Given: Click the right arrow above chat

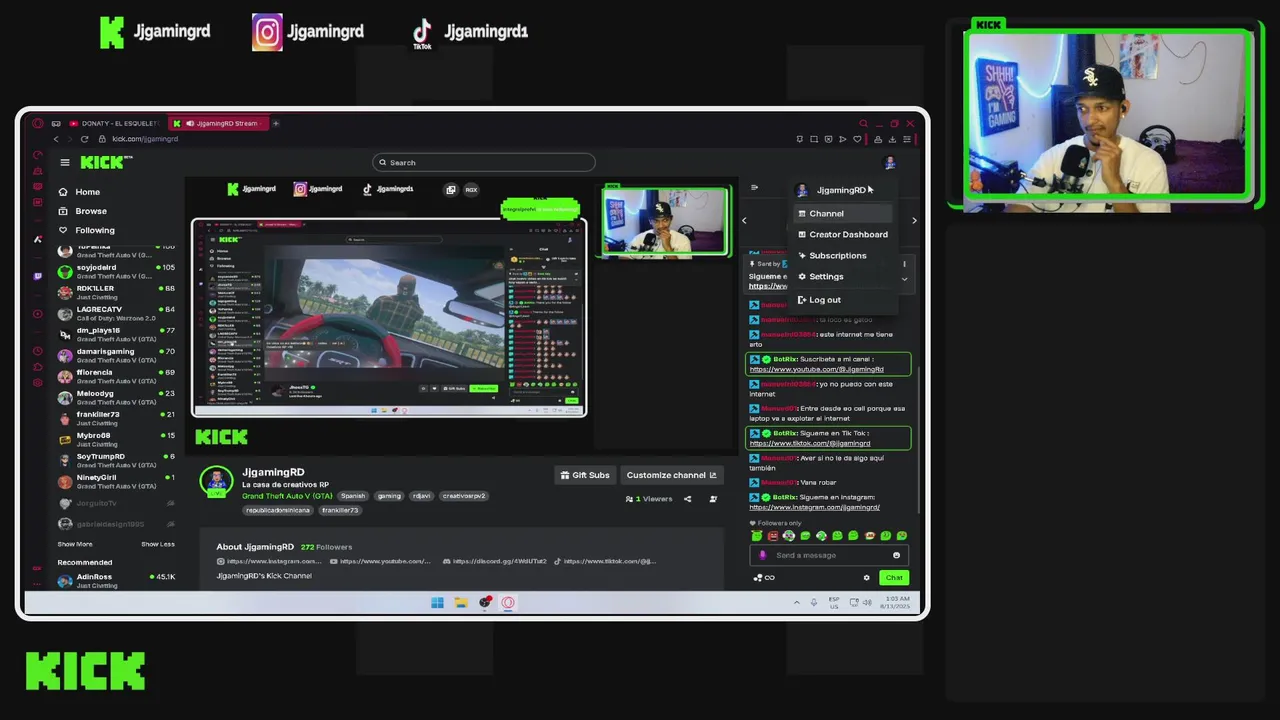Looking at the screenshot, I should click(914, 220).
